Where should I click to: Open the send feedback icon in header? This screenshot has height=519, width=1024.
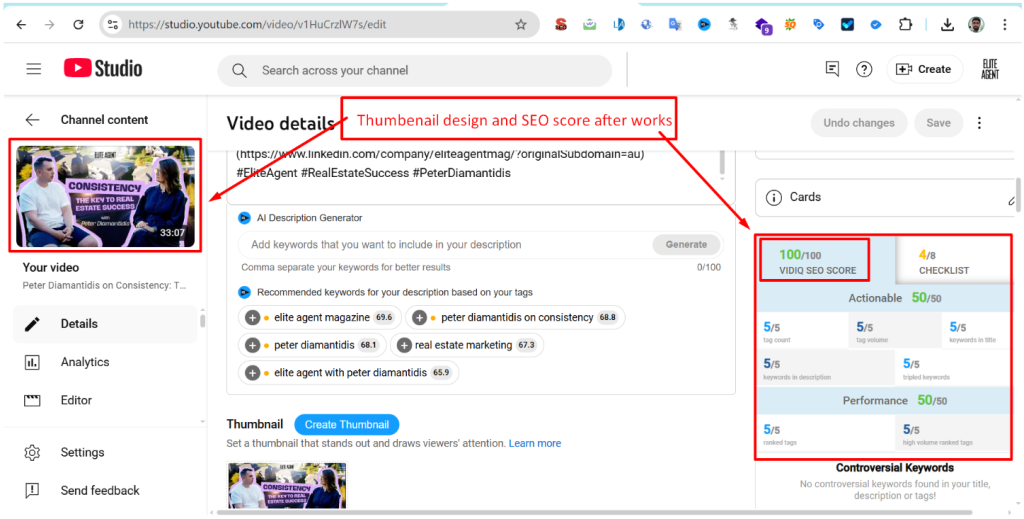coord(832,69)
